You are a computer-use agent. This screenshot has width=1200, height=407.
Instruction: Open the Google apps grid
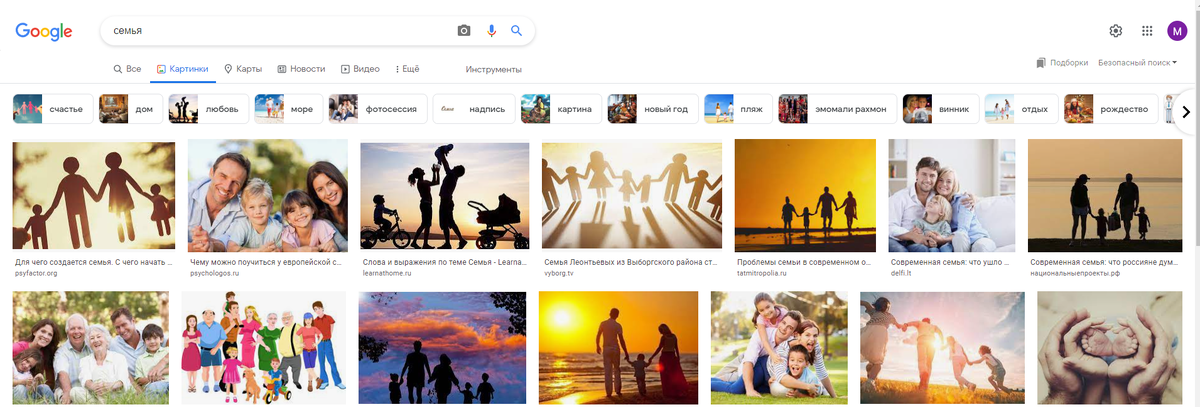(x=1147, y=31)
